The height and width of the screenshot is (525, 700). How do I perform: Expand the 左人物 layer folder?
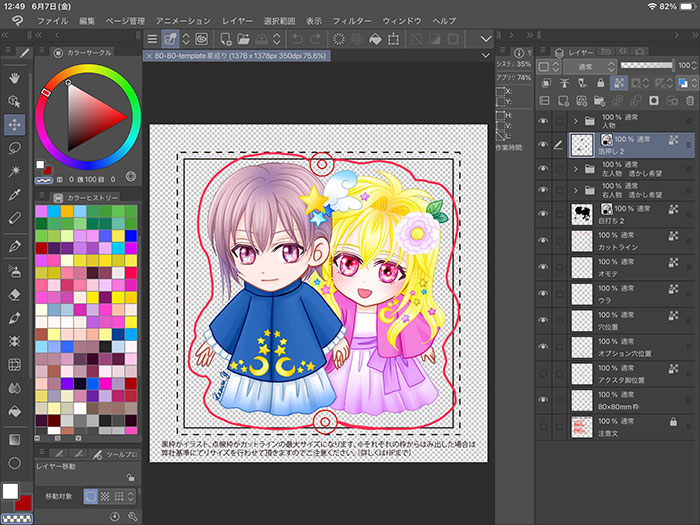(575, 169)
